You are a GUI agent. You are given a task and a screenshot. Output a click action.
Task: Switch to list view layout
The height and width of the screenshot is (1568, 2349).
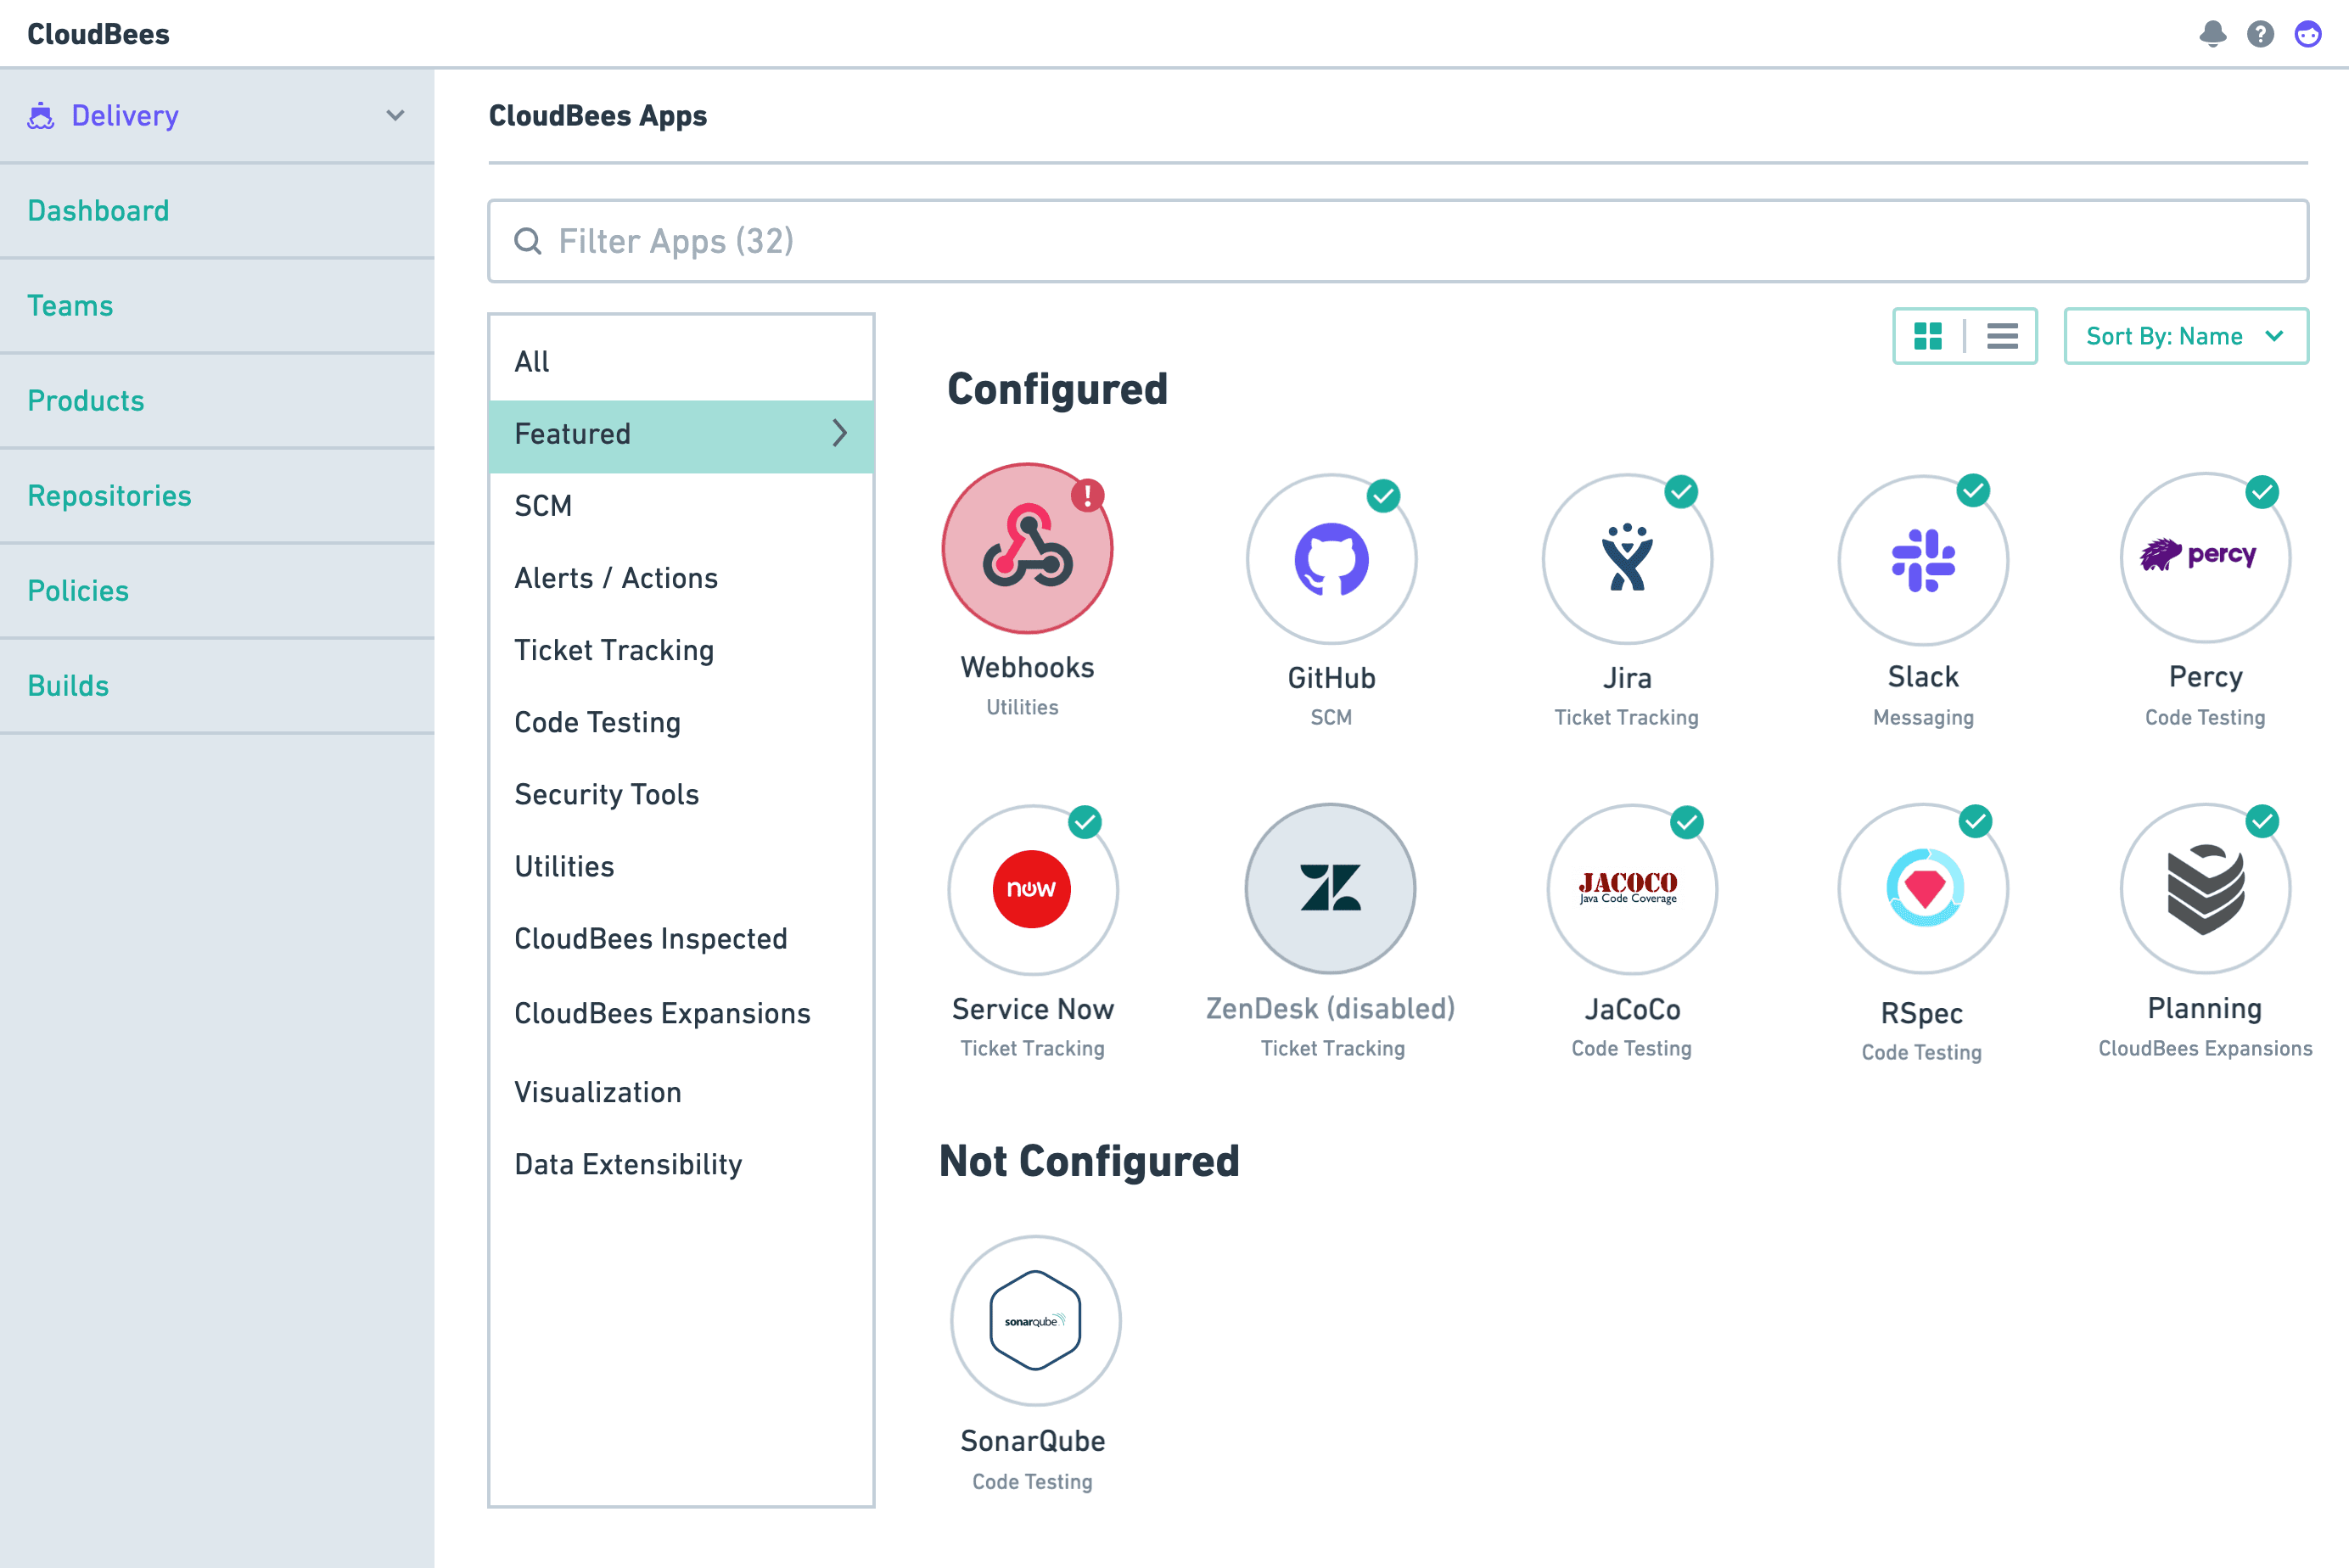click(x=2002, y=336)
